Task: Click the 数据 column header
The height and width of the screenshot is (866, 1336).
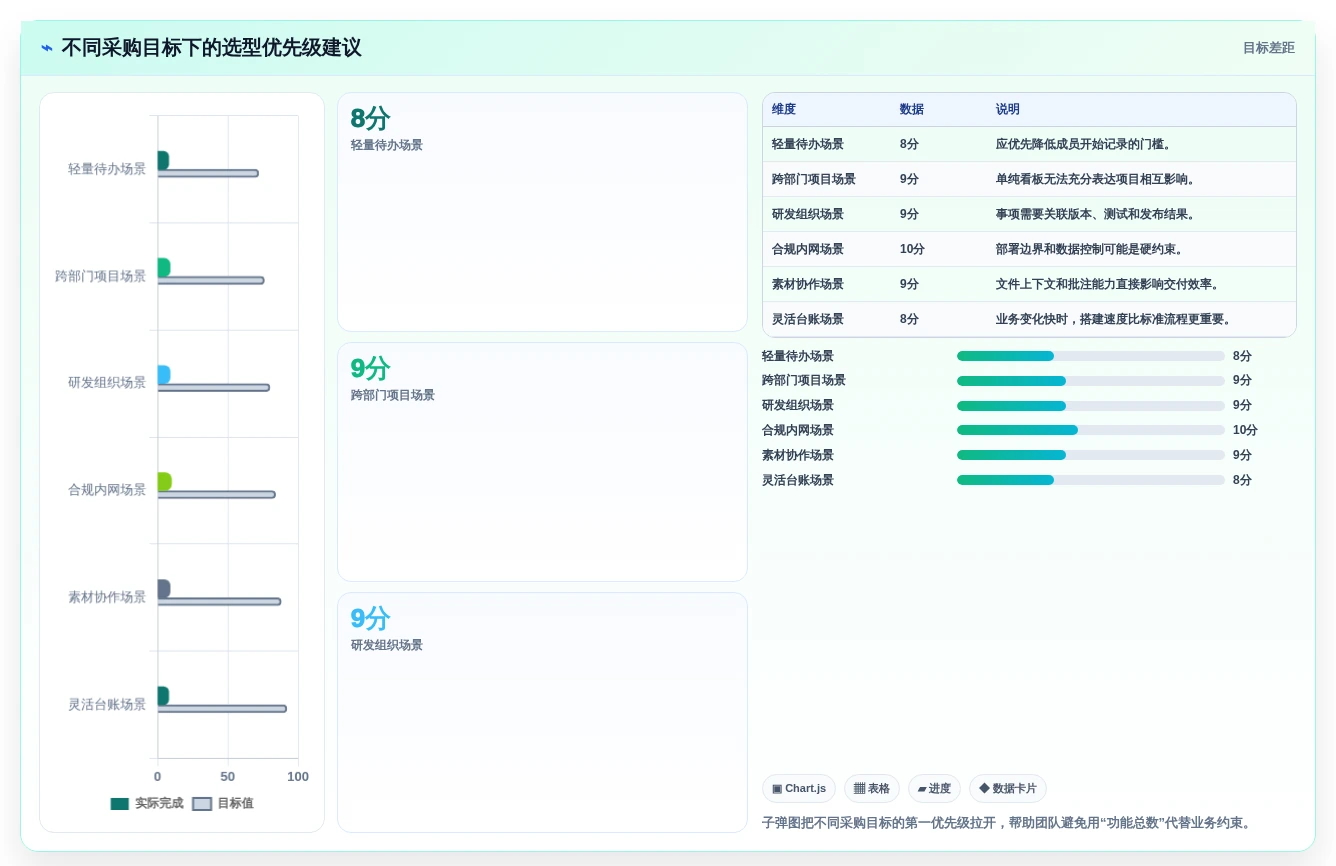Action: tap(912, 109)
